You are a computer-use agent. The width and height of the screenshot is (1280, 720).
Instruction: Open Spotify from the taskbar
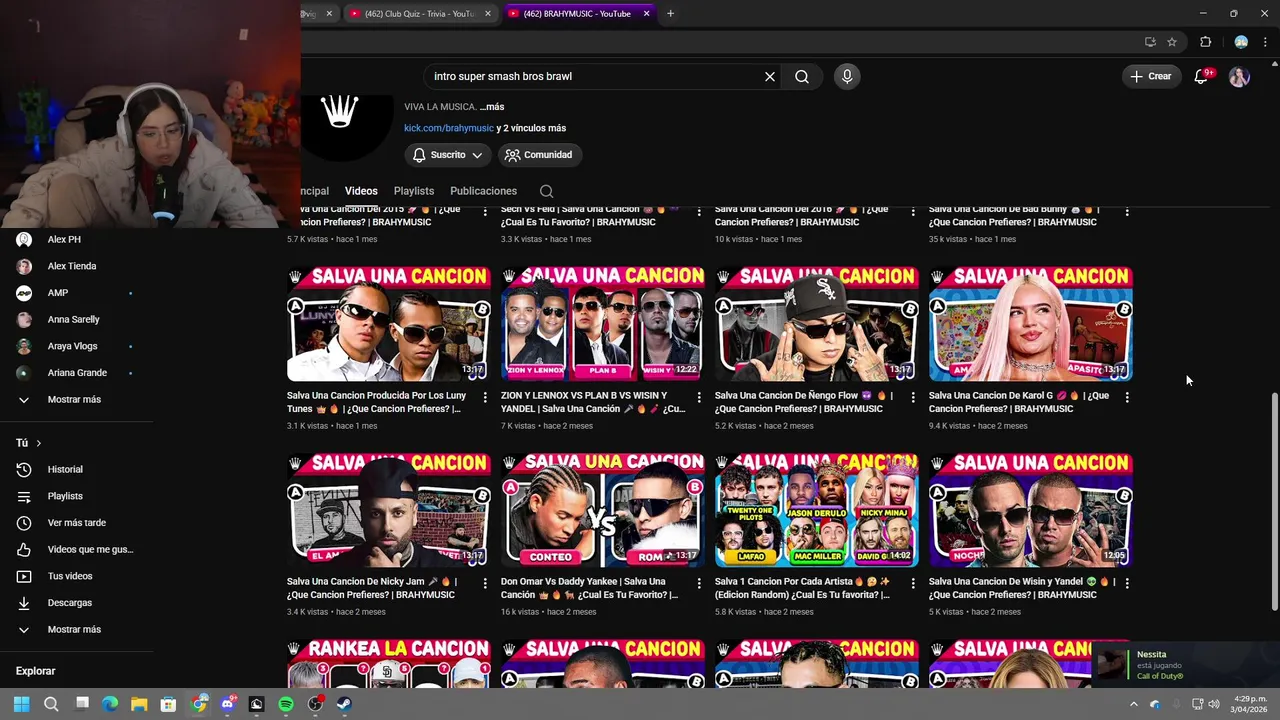tap(286, 704)
